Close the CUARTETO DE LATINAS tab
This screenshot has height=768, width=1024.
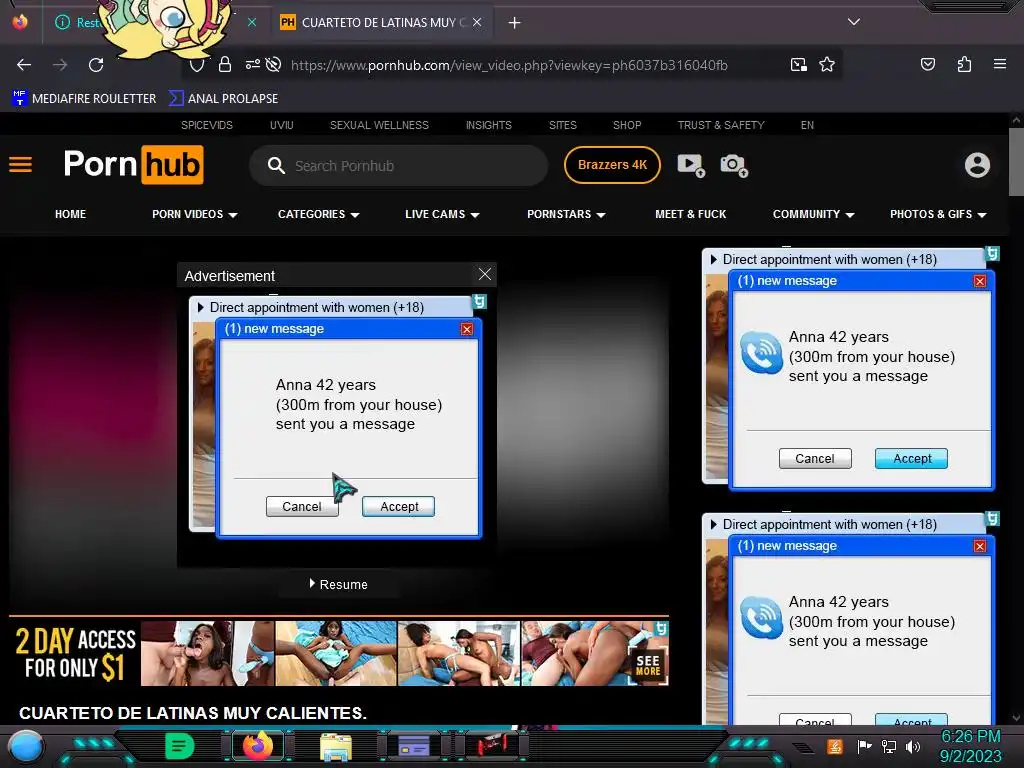[477, 22]
